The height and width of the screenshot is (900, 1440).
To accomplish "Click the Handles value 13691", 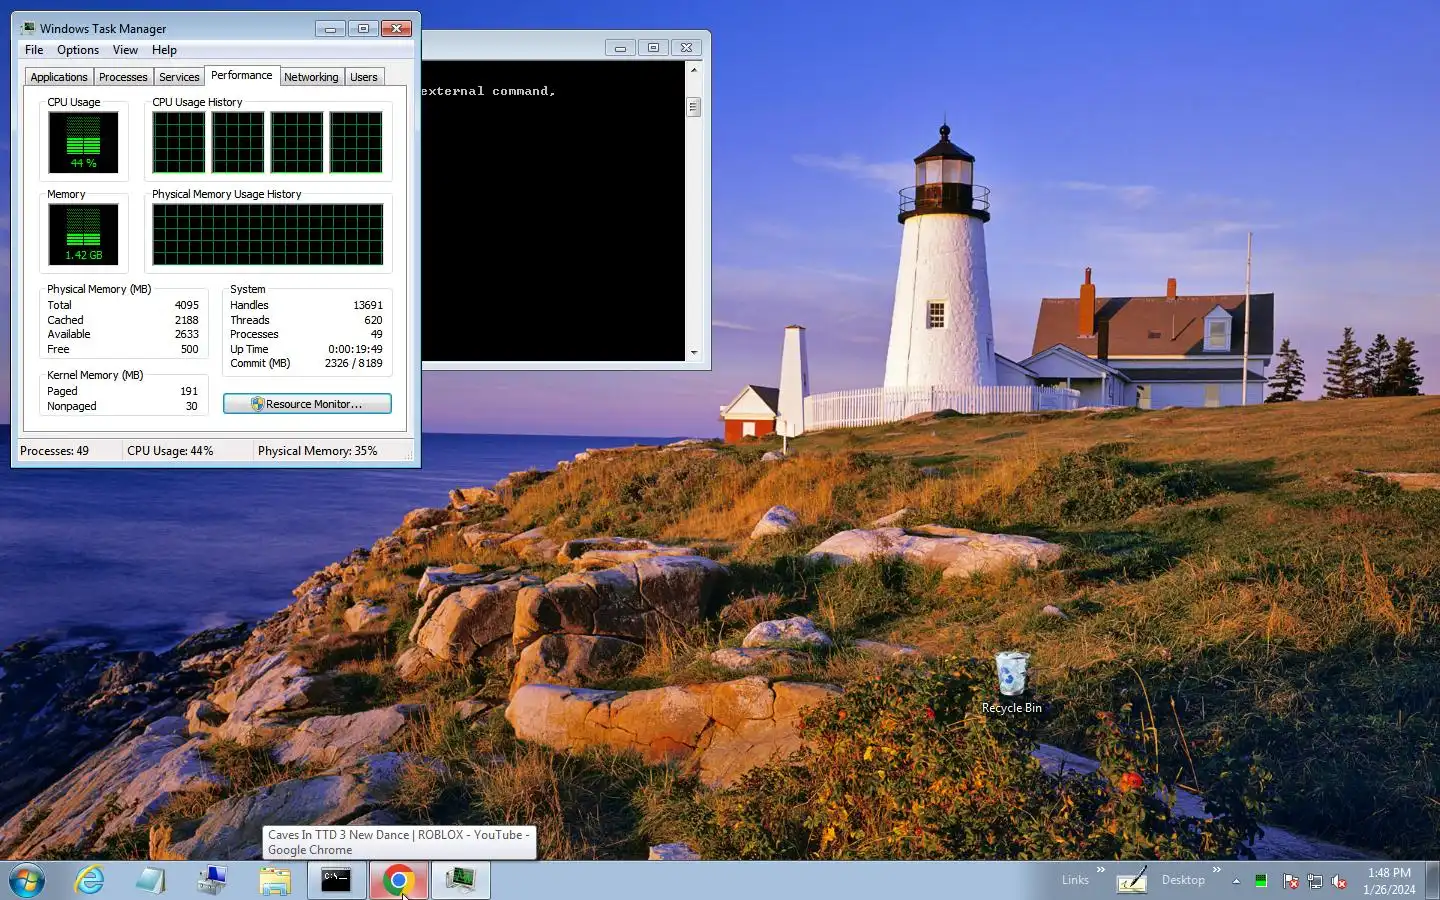I will (368, 305).
